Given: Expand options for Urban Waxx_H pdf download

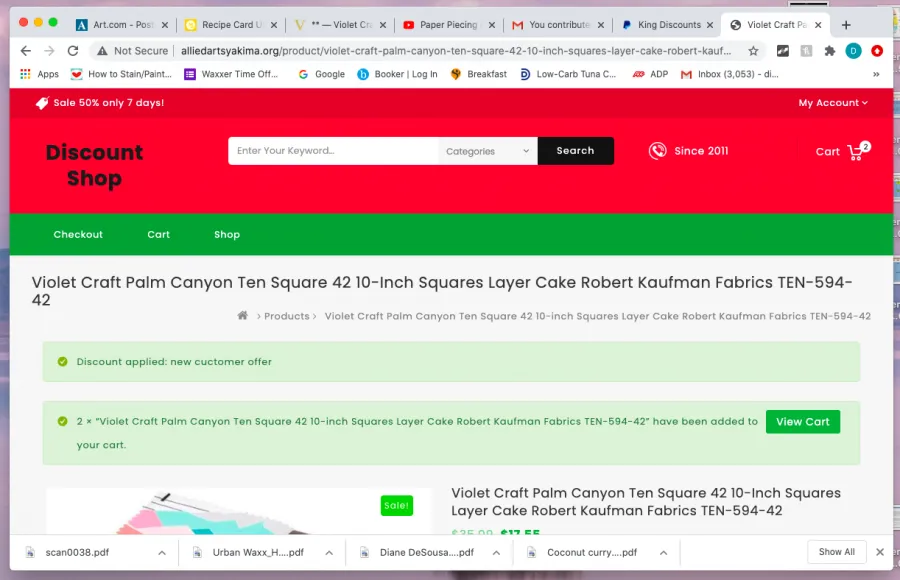Looking at the screenshot, I should (x=329, y=552).
